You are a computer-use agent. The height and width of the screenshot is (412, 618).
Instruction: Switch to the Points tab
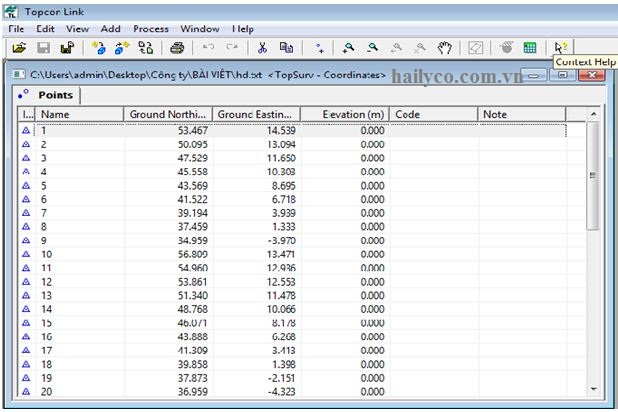(47, 95)
